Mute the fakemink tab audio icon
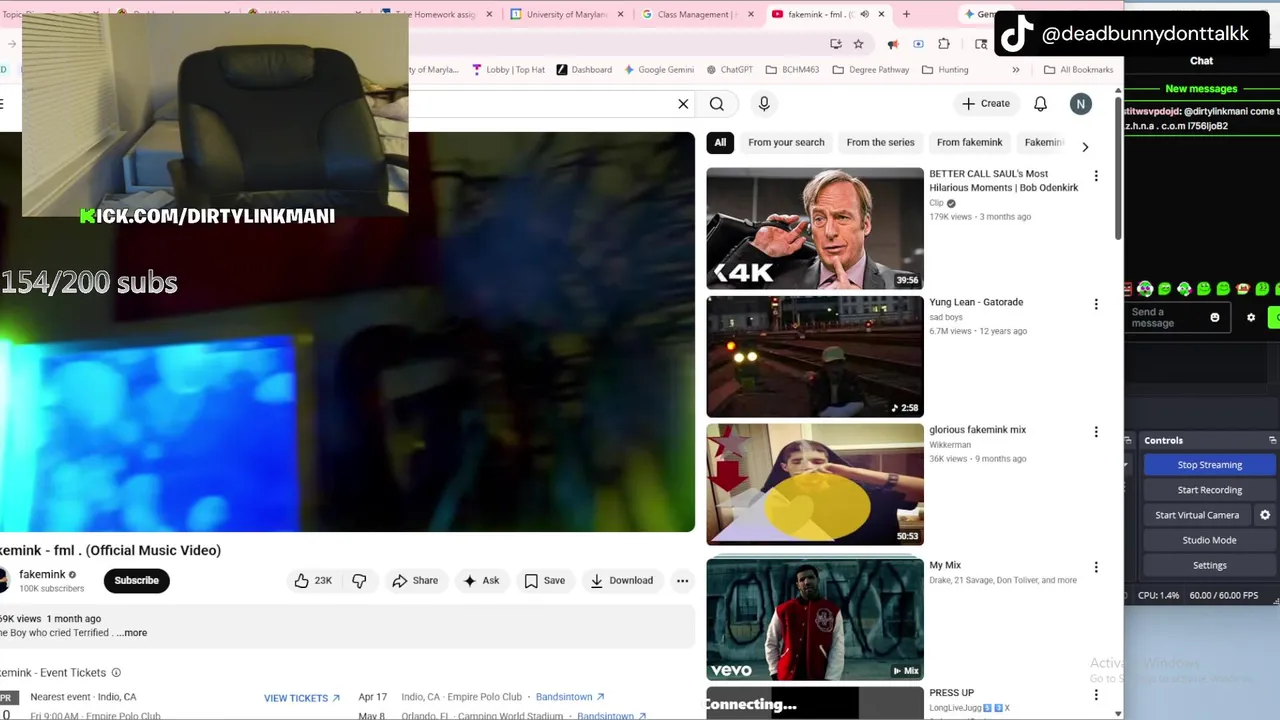This screenshot has width=1280, height=720. coord(864,14)
